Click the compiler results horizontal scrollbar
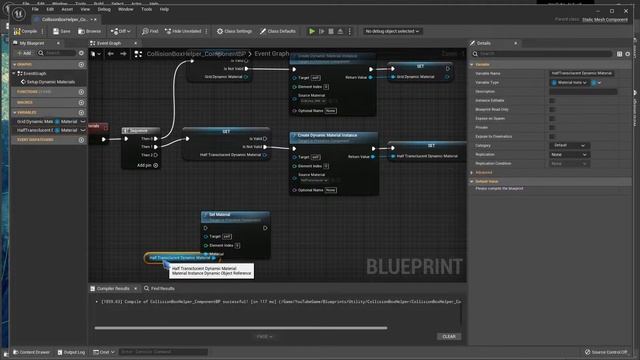This screenshot has height=360, width=640. click(x=241, y=327)
